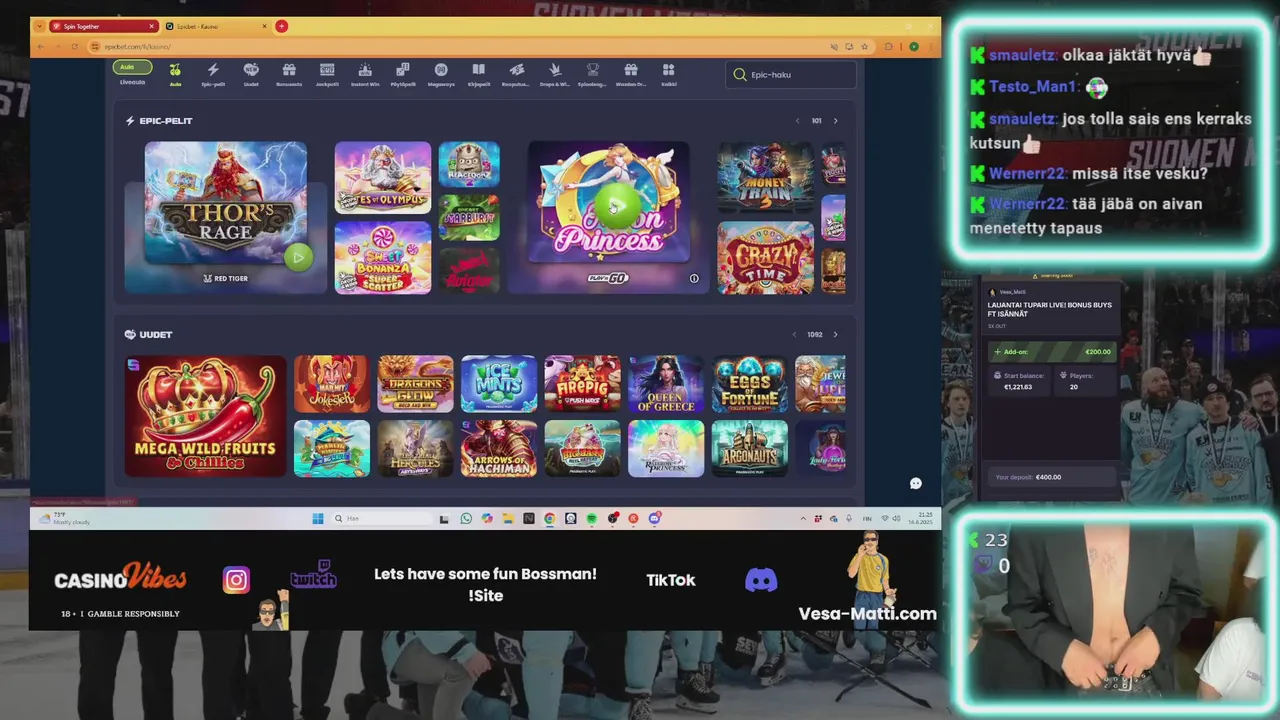Play Thor's Rage with green play button
Screen dimensions: 1280x720
pyautogui.click(x=298, y=257)
